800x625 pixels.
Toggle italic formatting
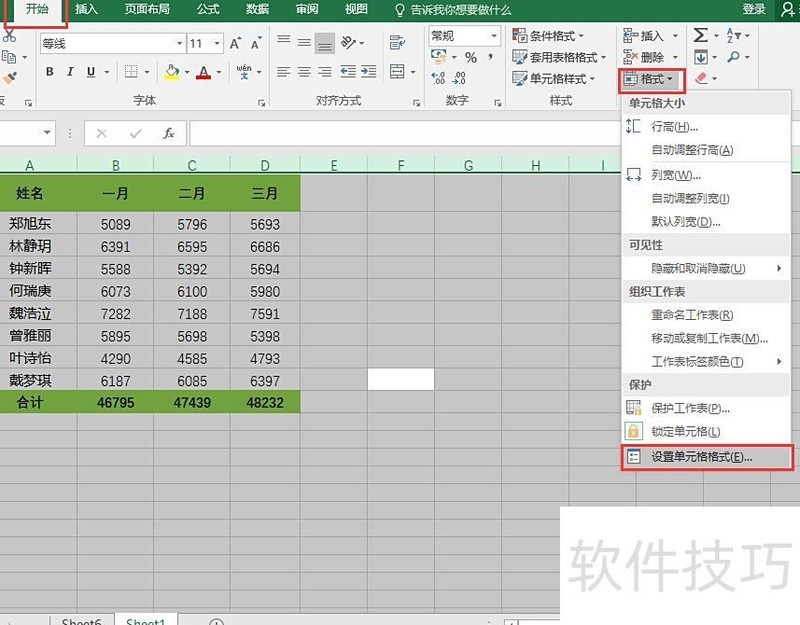[69, 72]
